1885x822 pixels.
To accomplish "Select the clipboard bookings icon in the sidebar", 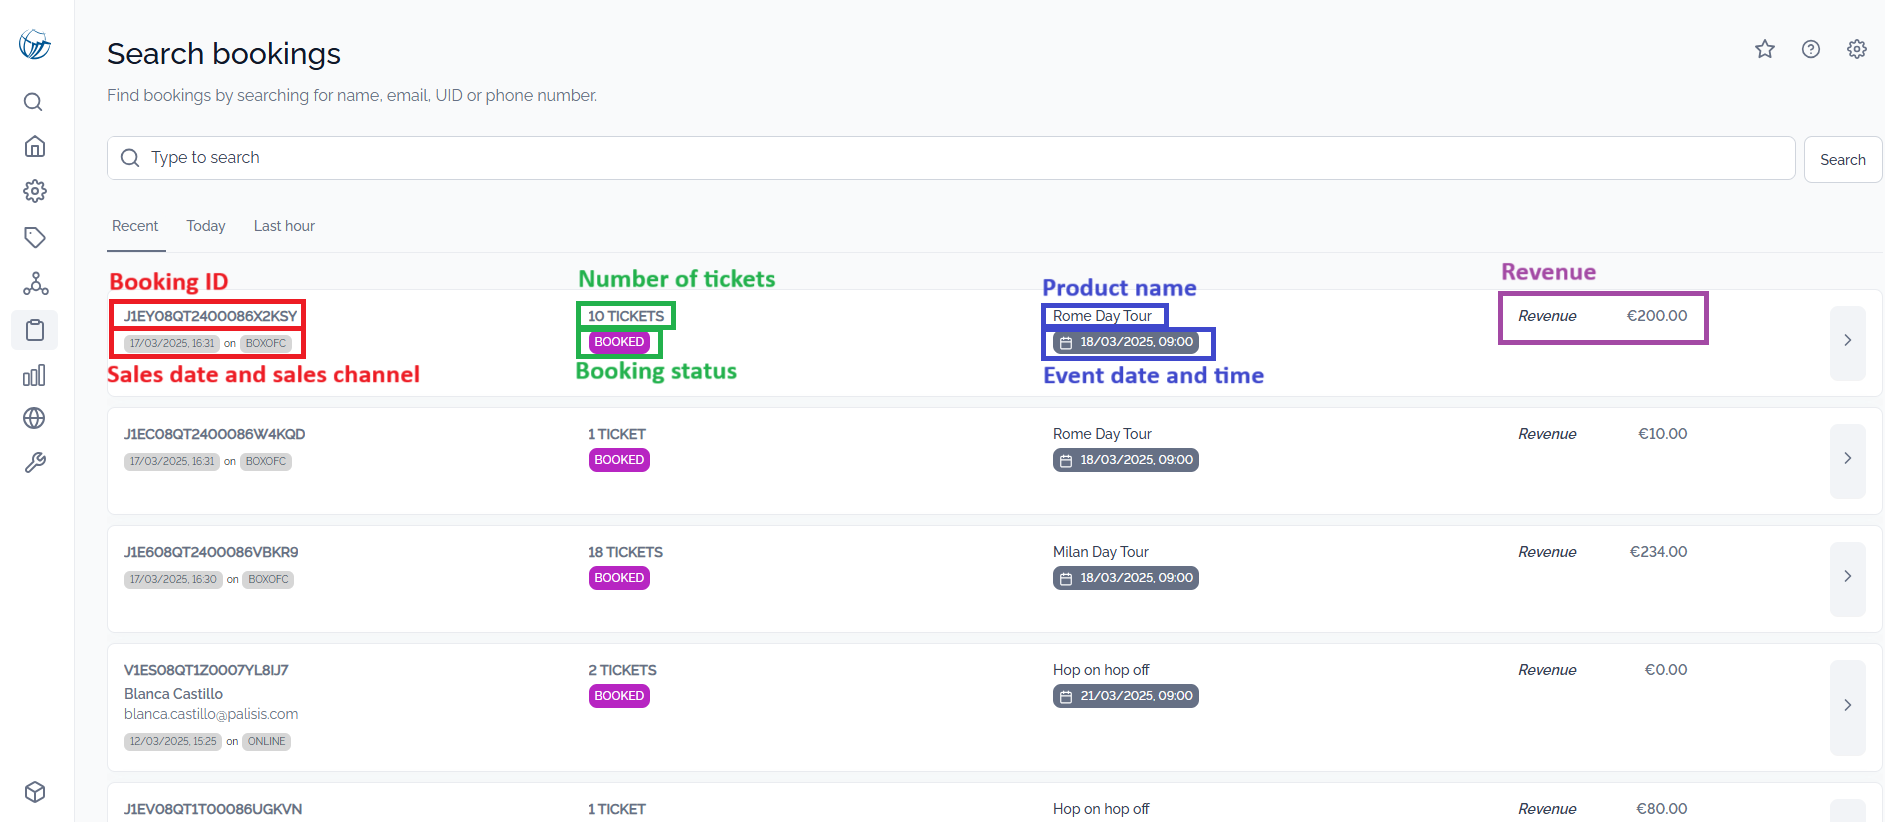I will [x=35, y=330].
